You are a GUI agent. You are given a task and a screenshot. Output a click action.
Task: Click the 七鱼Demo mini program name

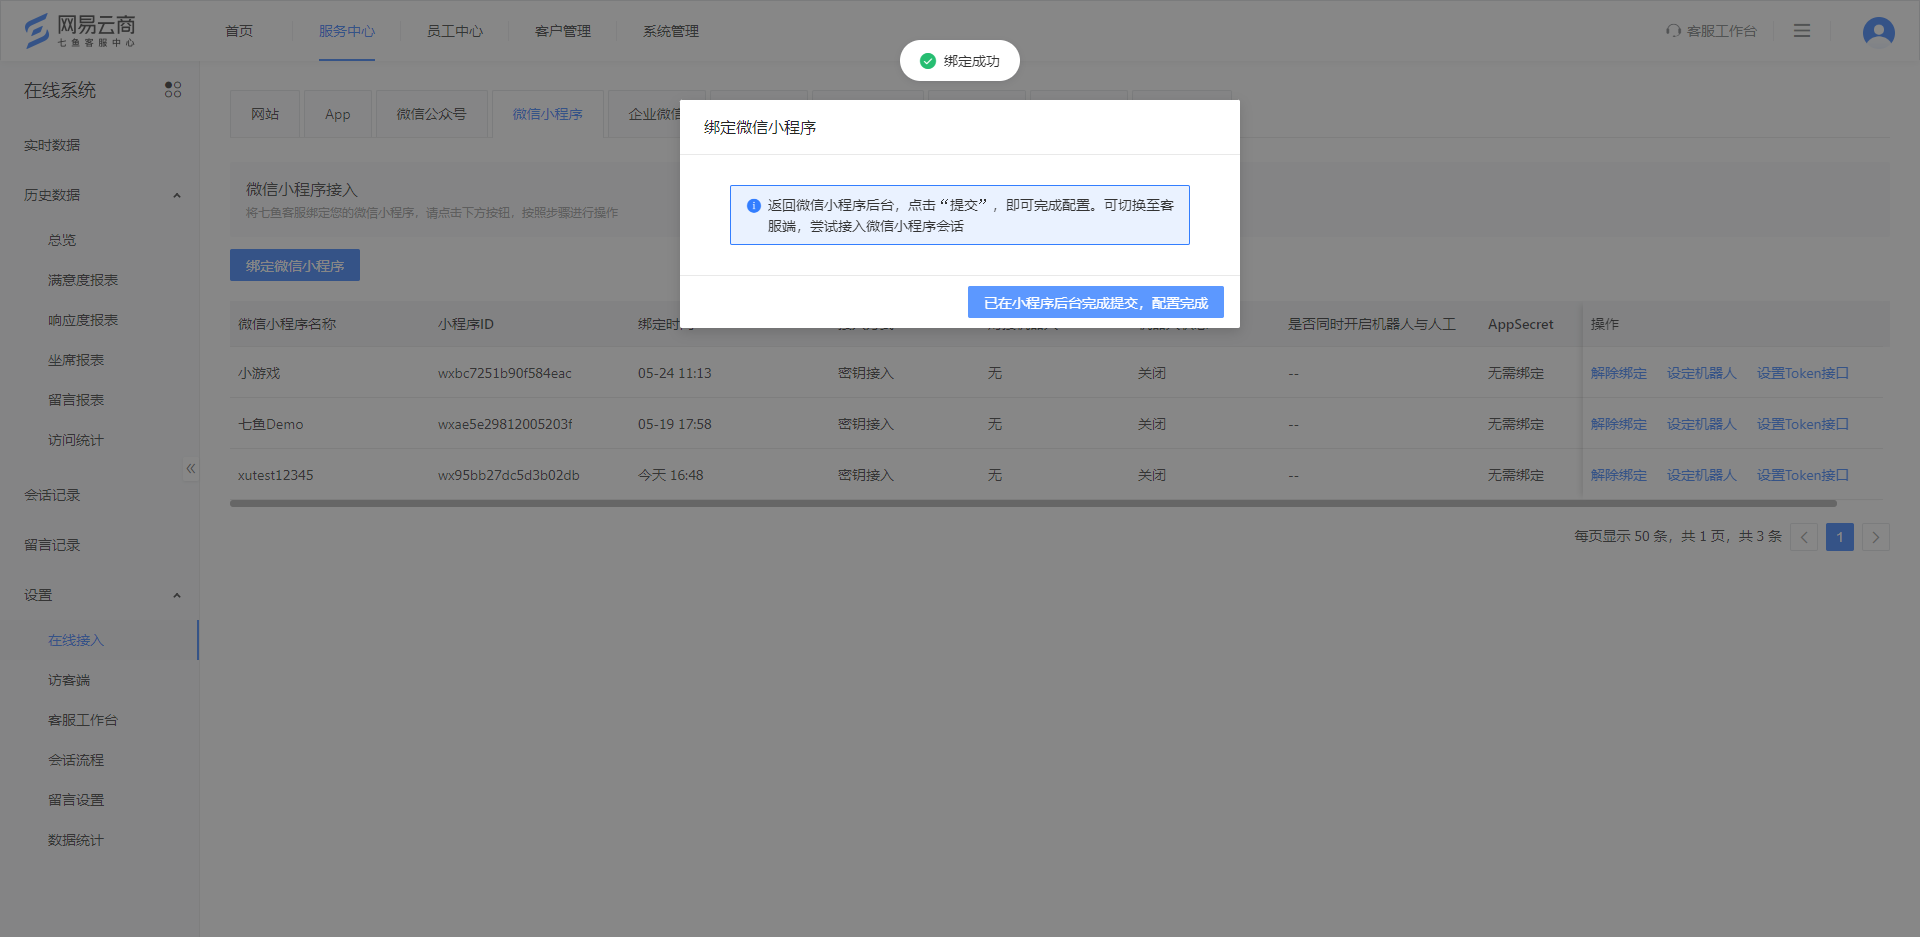coord(271,424)
